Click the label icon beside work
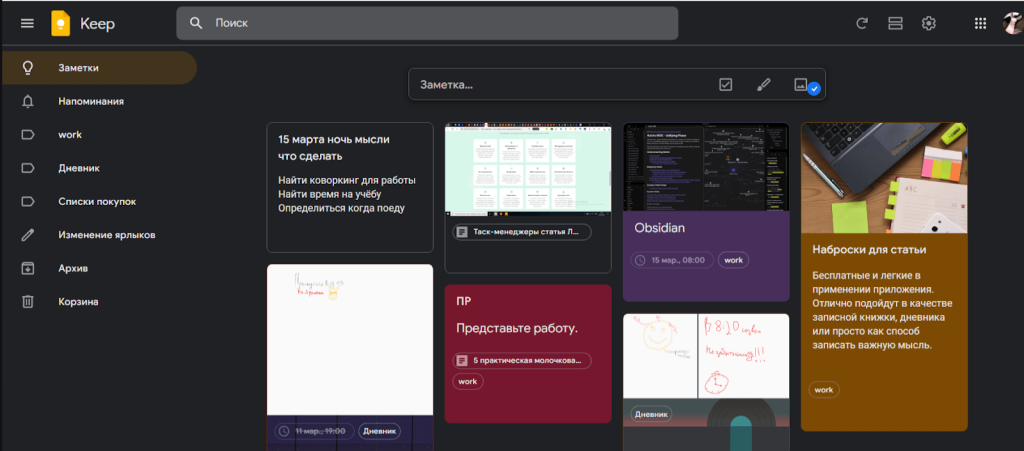Image resolution: width=1024 pixels, height=451 pixels. pos(27,134)
